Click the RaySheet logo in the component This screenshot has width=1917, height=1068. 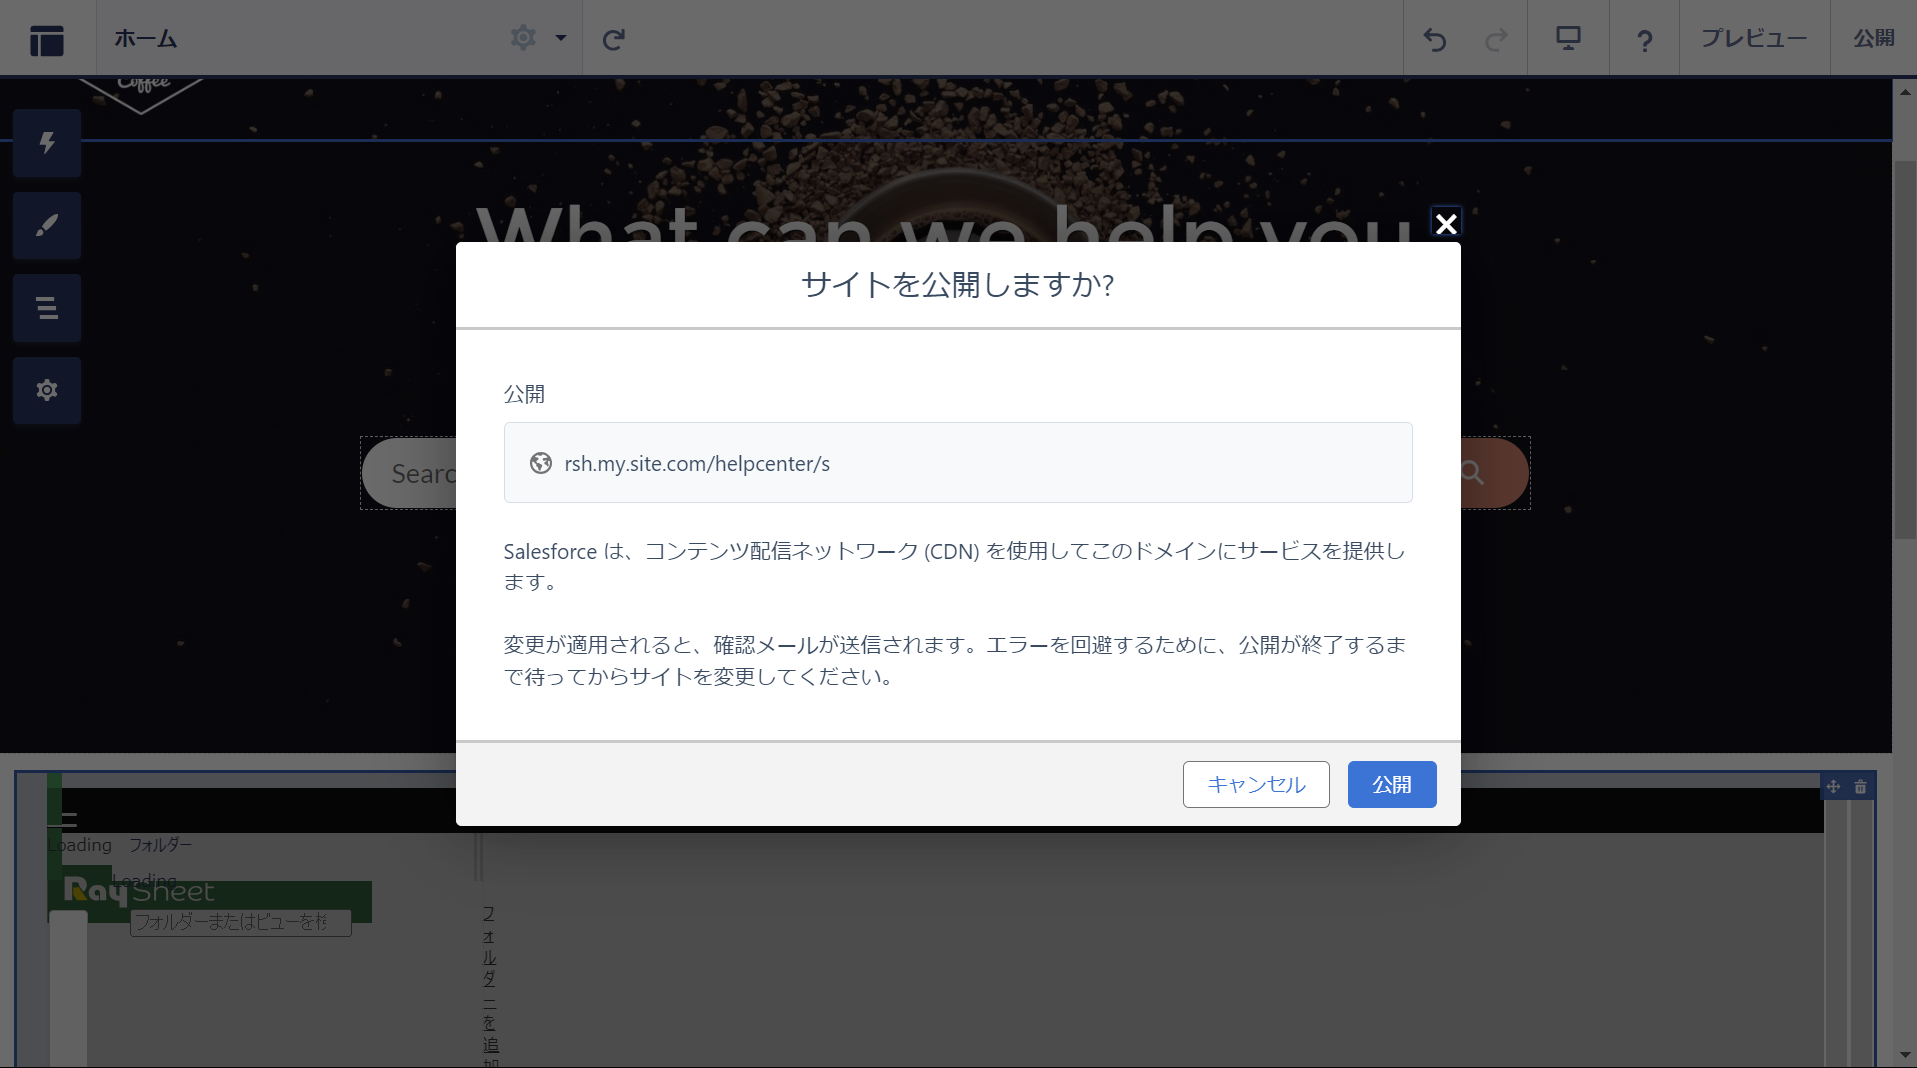[x=139, y=890]
